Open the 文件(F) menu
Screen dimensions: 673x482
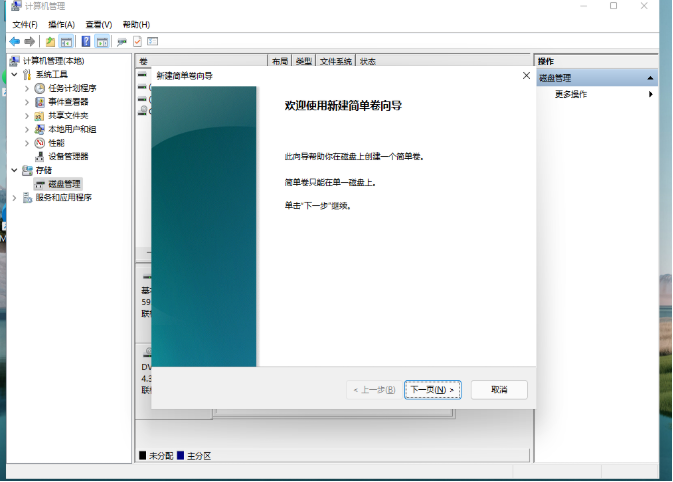click(x=25, y=24)
